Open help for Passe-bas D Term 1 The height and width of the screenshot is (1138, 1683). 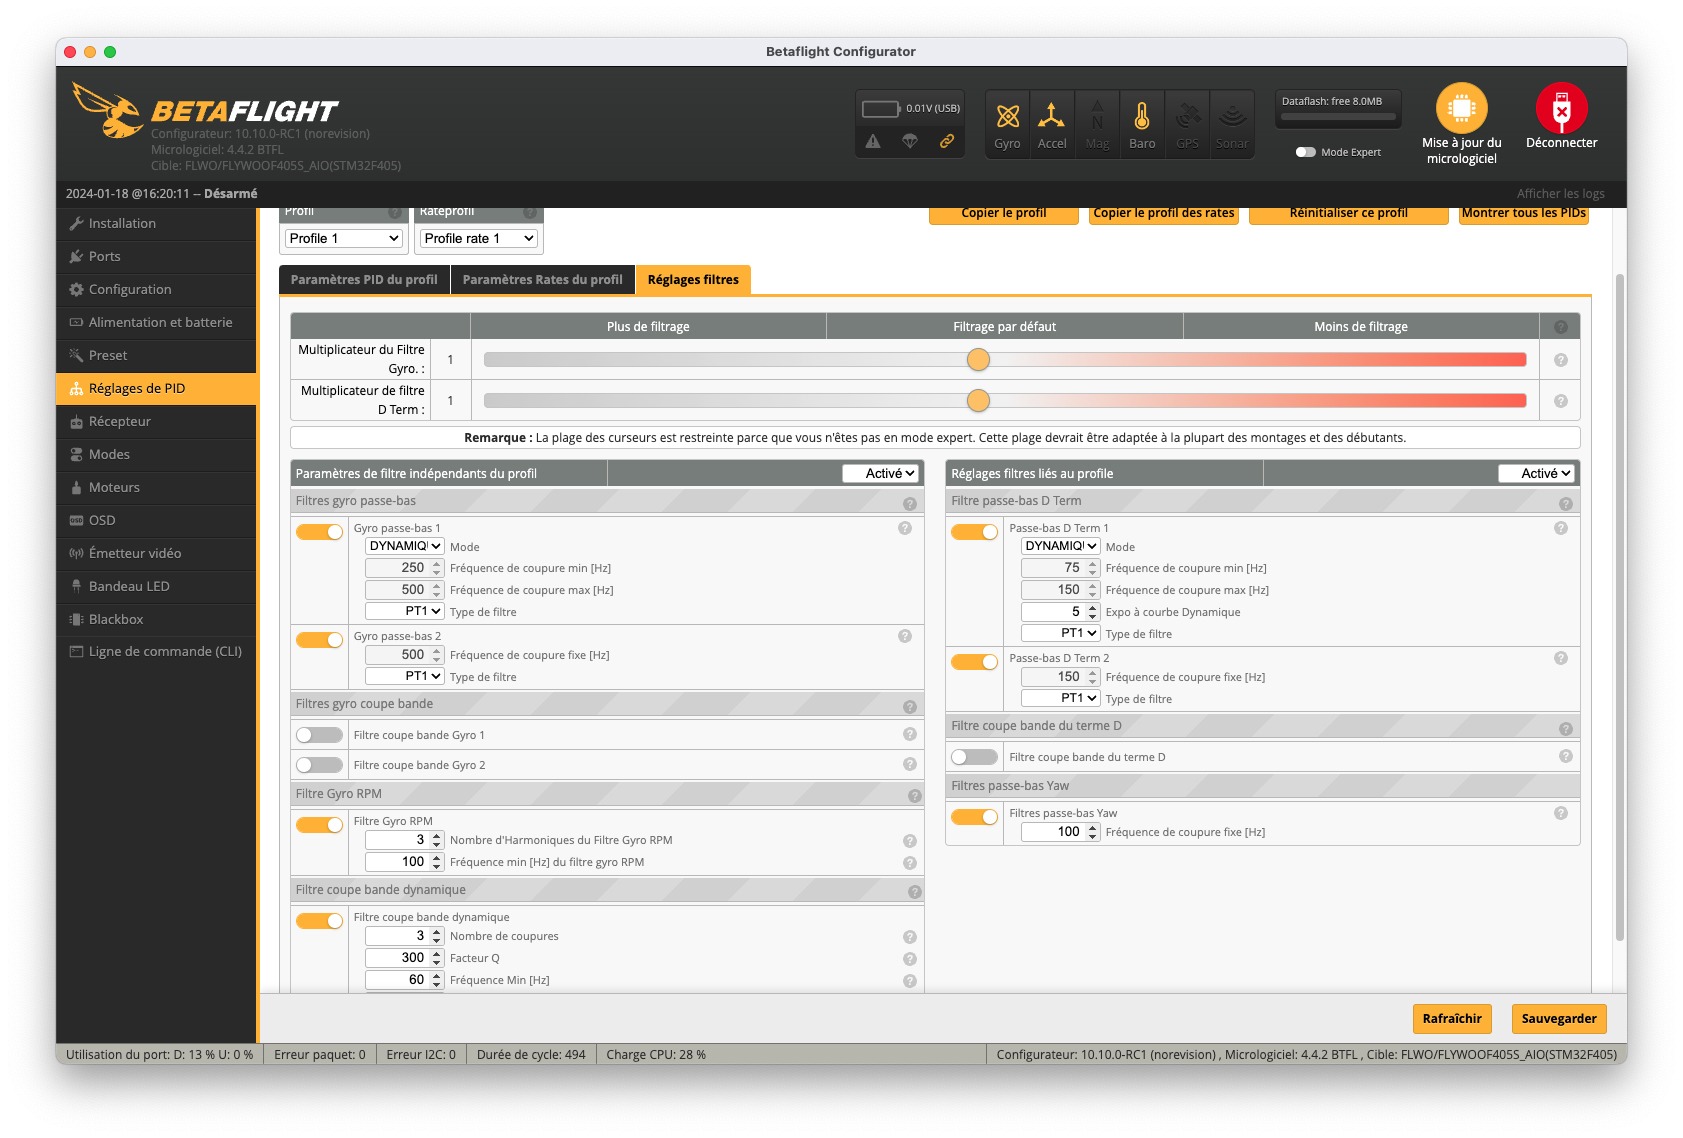point(1561,528)
